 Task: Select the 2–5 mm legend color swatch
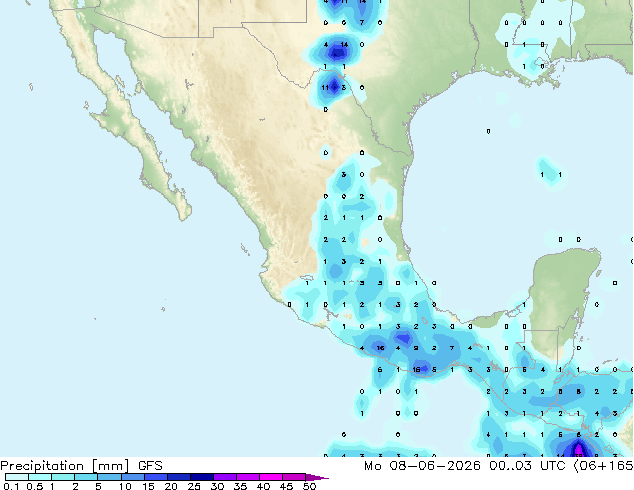coord(86,477)
